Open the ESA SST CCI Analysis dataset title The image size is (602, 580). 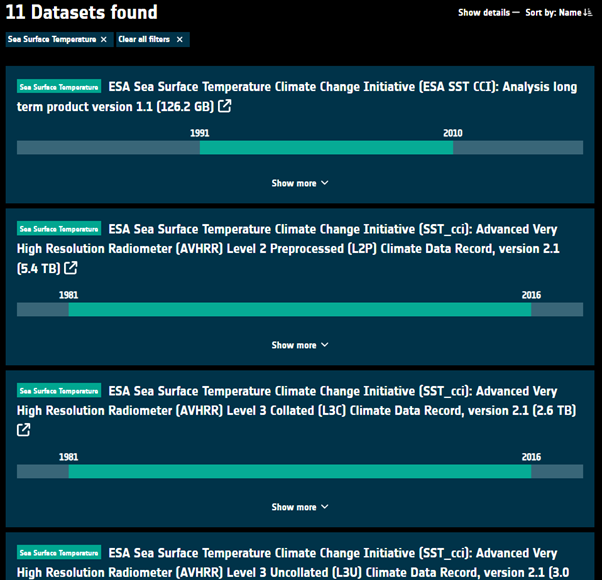tap(340, 87)
